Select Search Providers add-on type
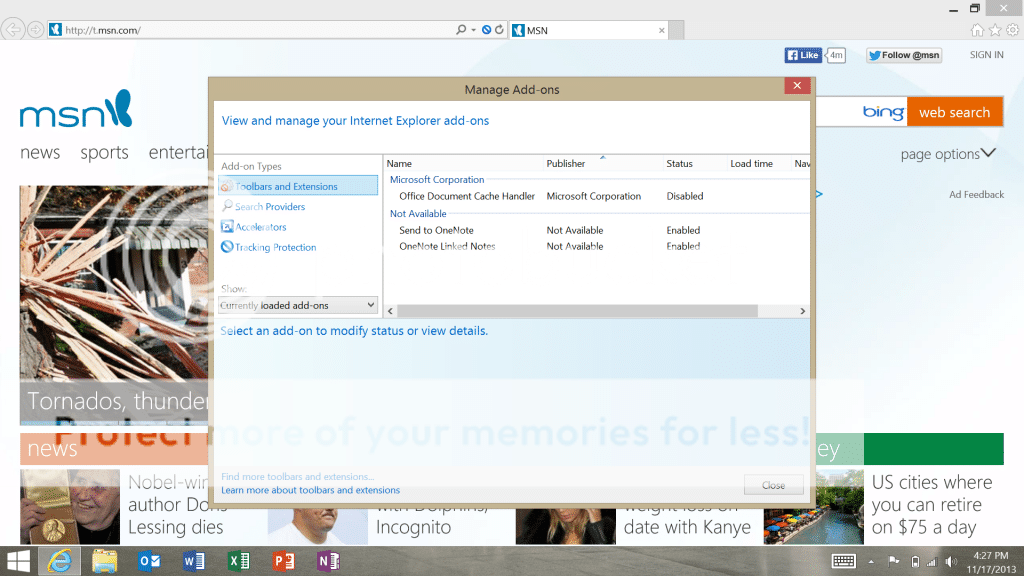The height and width of the screenshot is (576, 1024). [269, 207]
